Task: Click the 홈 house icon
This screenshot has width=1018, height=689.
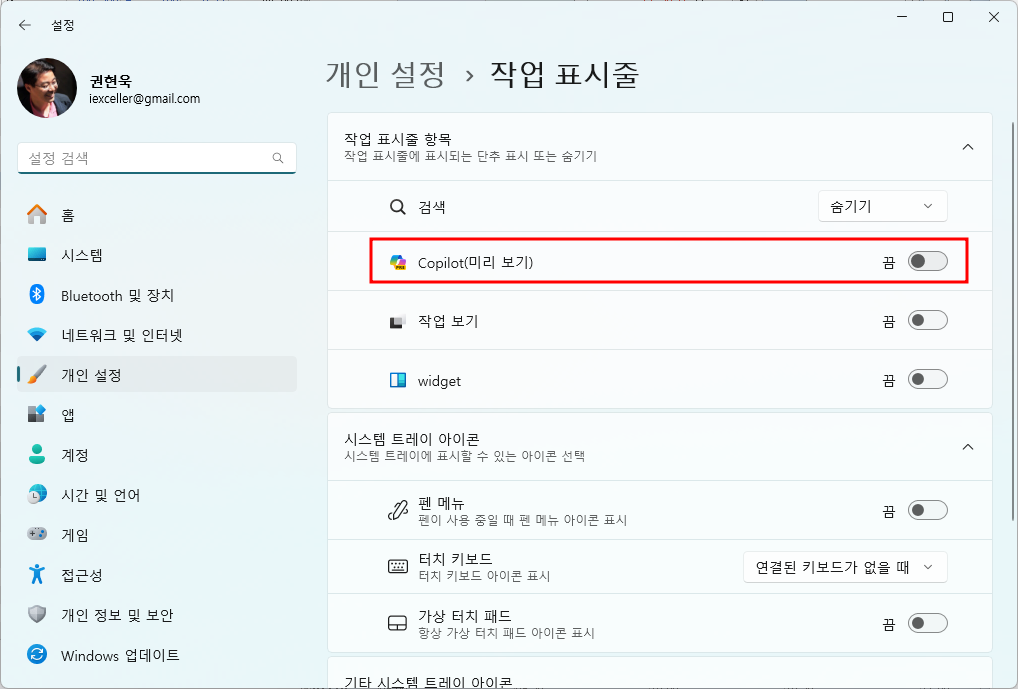Action: pyautogui.click(x=37, y=214)
